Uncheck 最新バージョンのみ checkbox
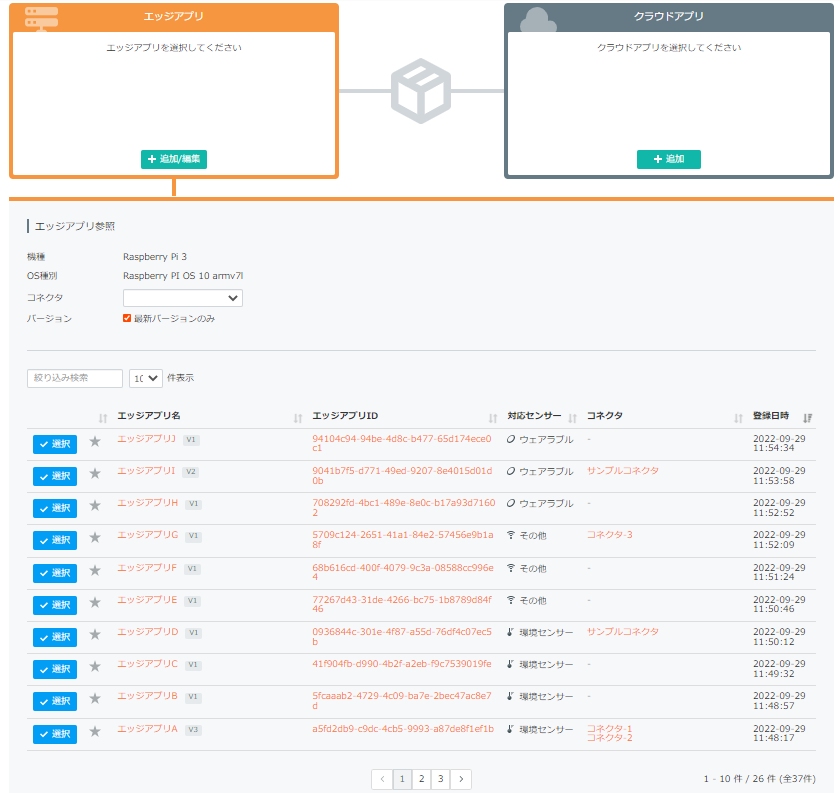Image resolution: width=840 pixels, height=793 pixels. [x=127, y=318]
